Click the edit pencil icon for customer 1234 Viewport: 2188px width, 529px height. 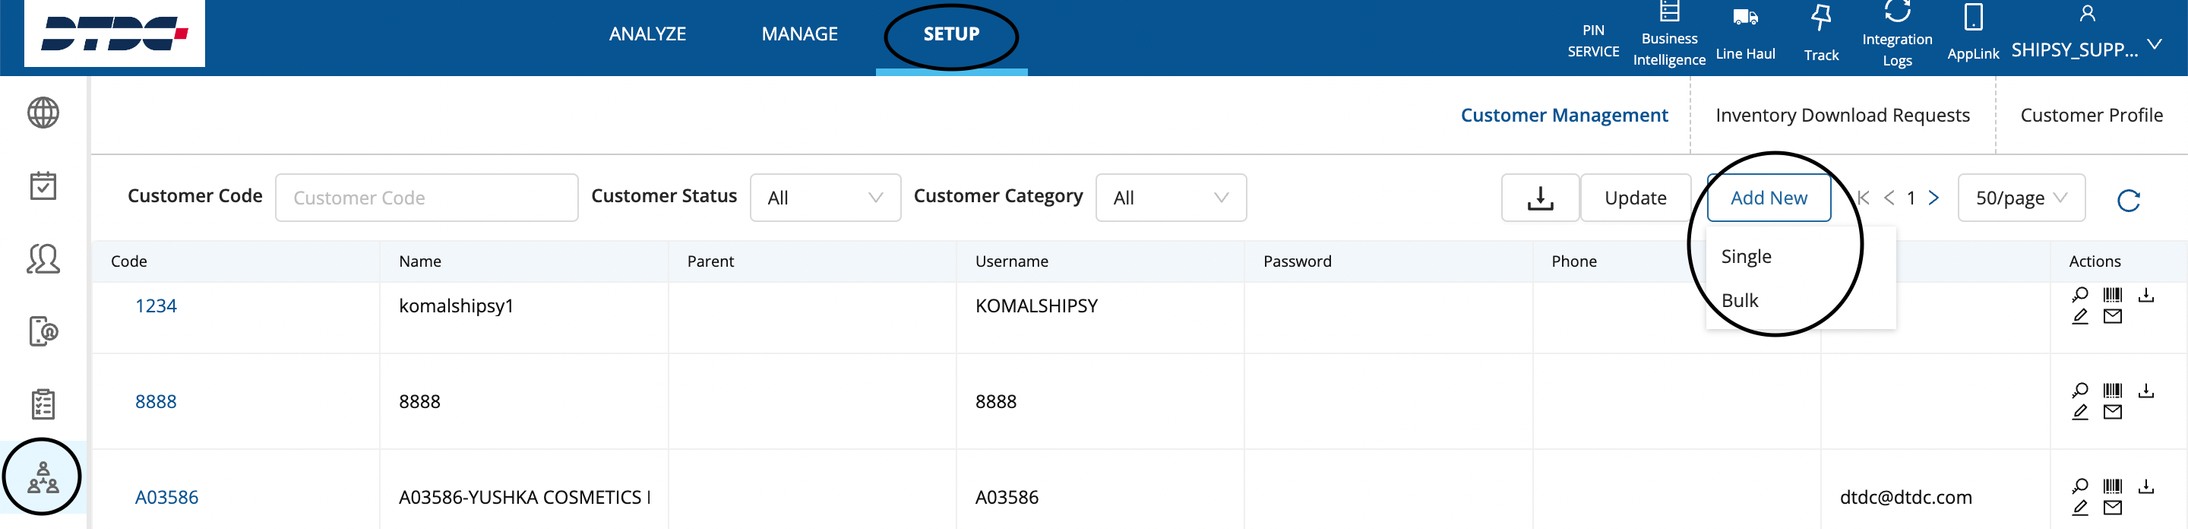[2080, 317]
